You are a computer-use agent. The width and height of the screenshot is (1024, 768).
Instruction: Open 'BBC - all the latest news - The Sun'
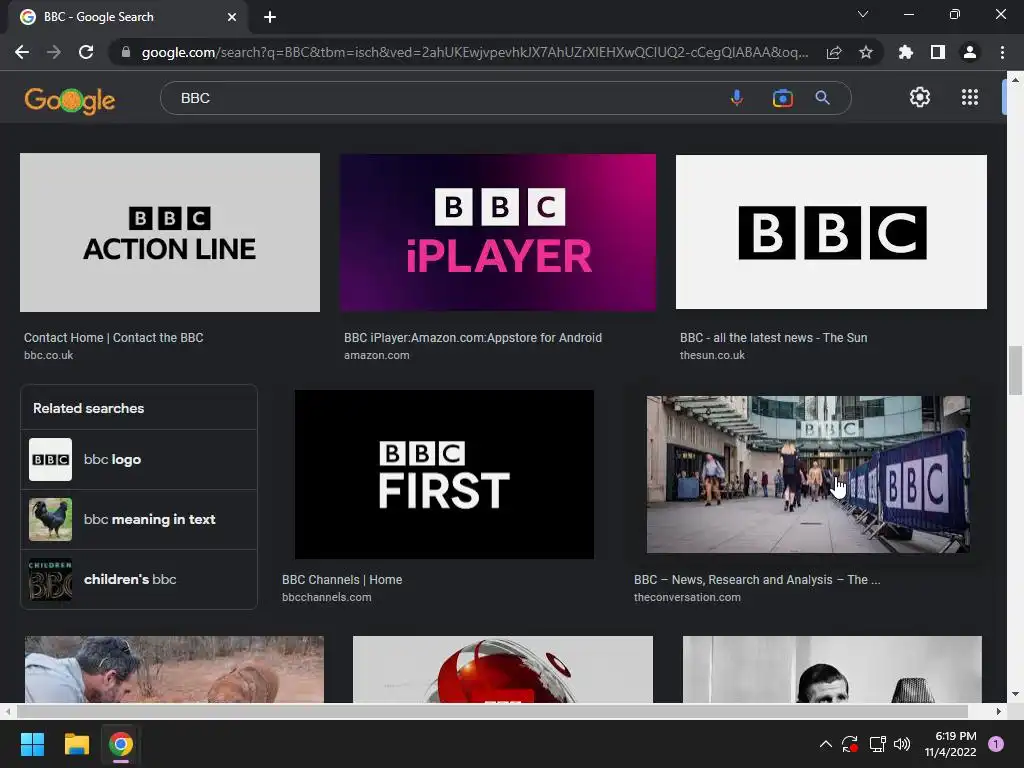point(773,338)
